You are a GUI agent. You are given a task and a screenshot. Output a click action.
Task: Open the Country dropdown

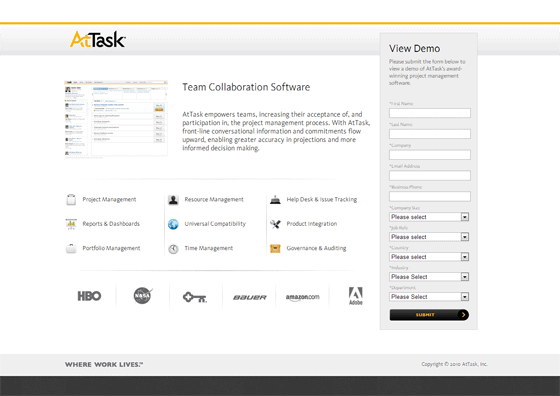(429, 257)
